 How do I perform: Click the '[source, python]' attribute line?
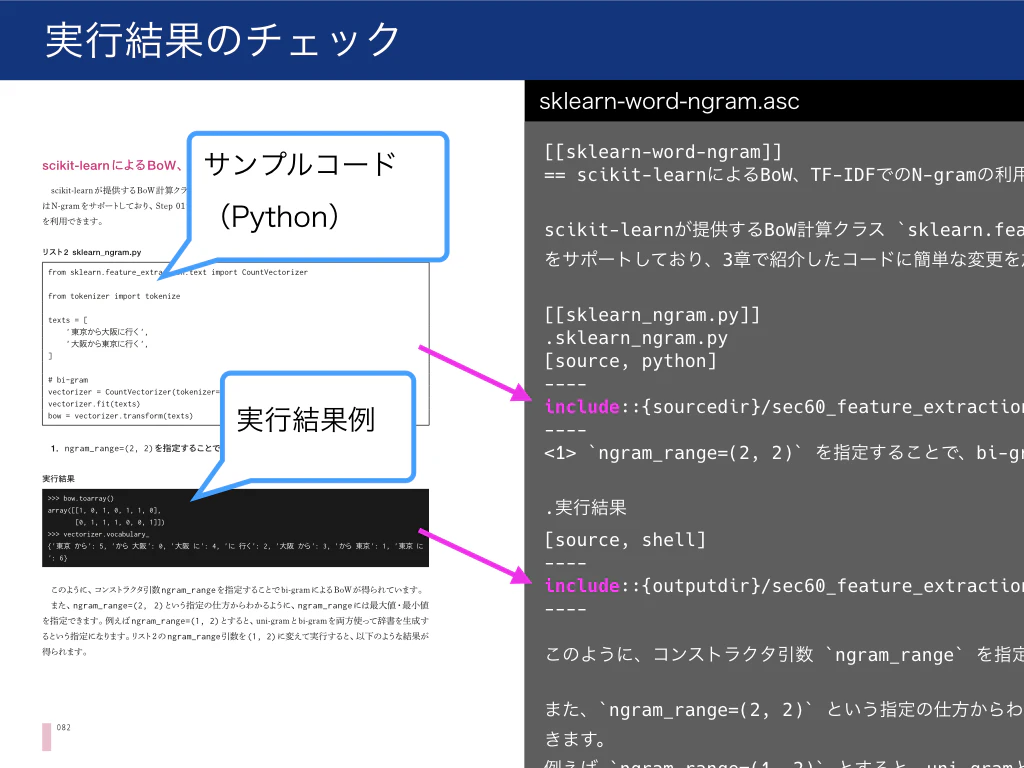631,360
